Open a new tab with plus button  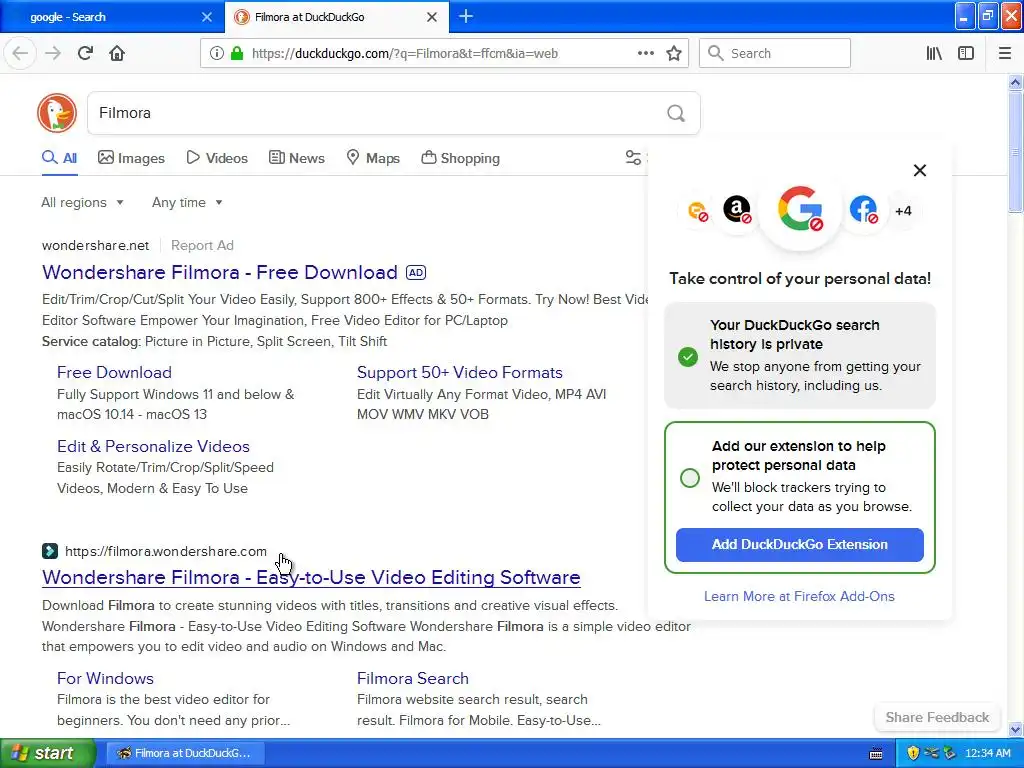point(466,16)
